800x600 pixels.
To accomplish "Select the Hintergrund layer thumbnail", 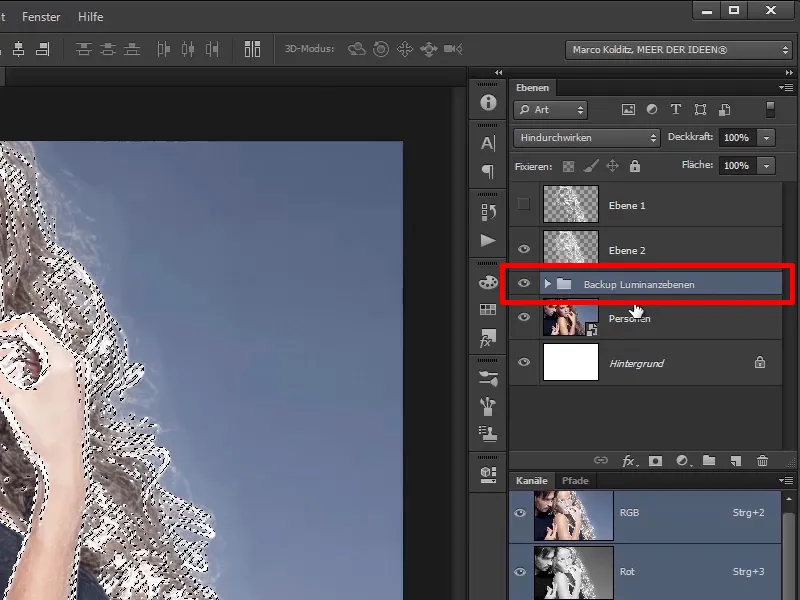I will pyautogui.click(x=571, y=362).
